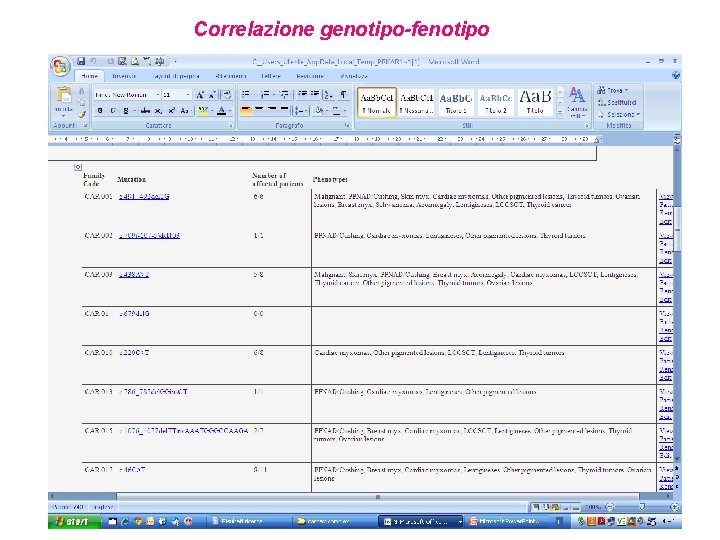Image resolution: width=720 pixels, height=540 pixels.
Task: Click the Format Painter brush icon
Action: (81, 114)
